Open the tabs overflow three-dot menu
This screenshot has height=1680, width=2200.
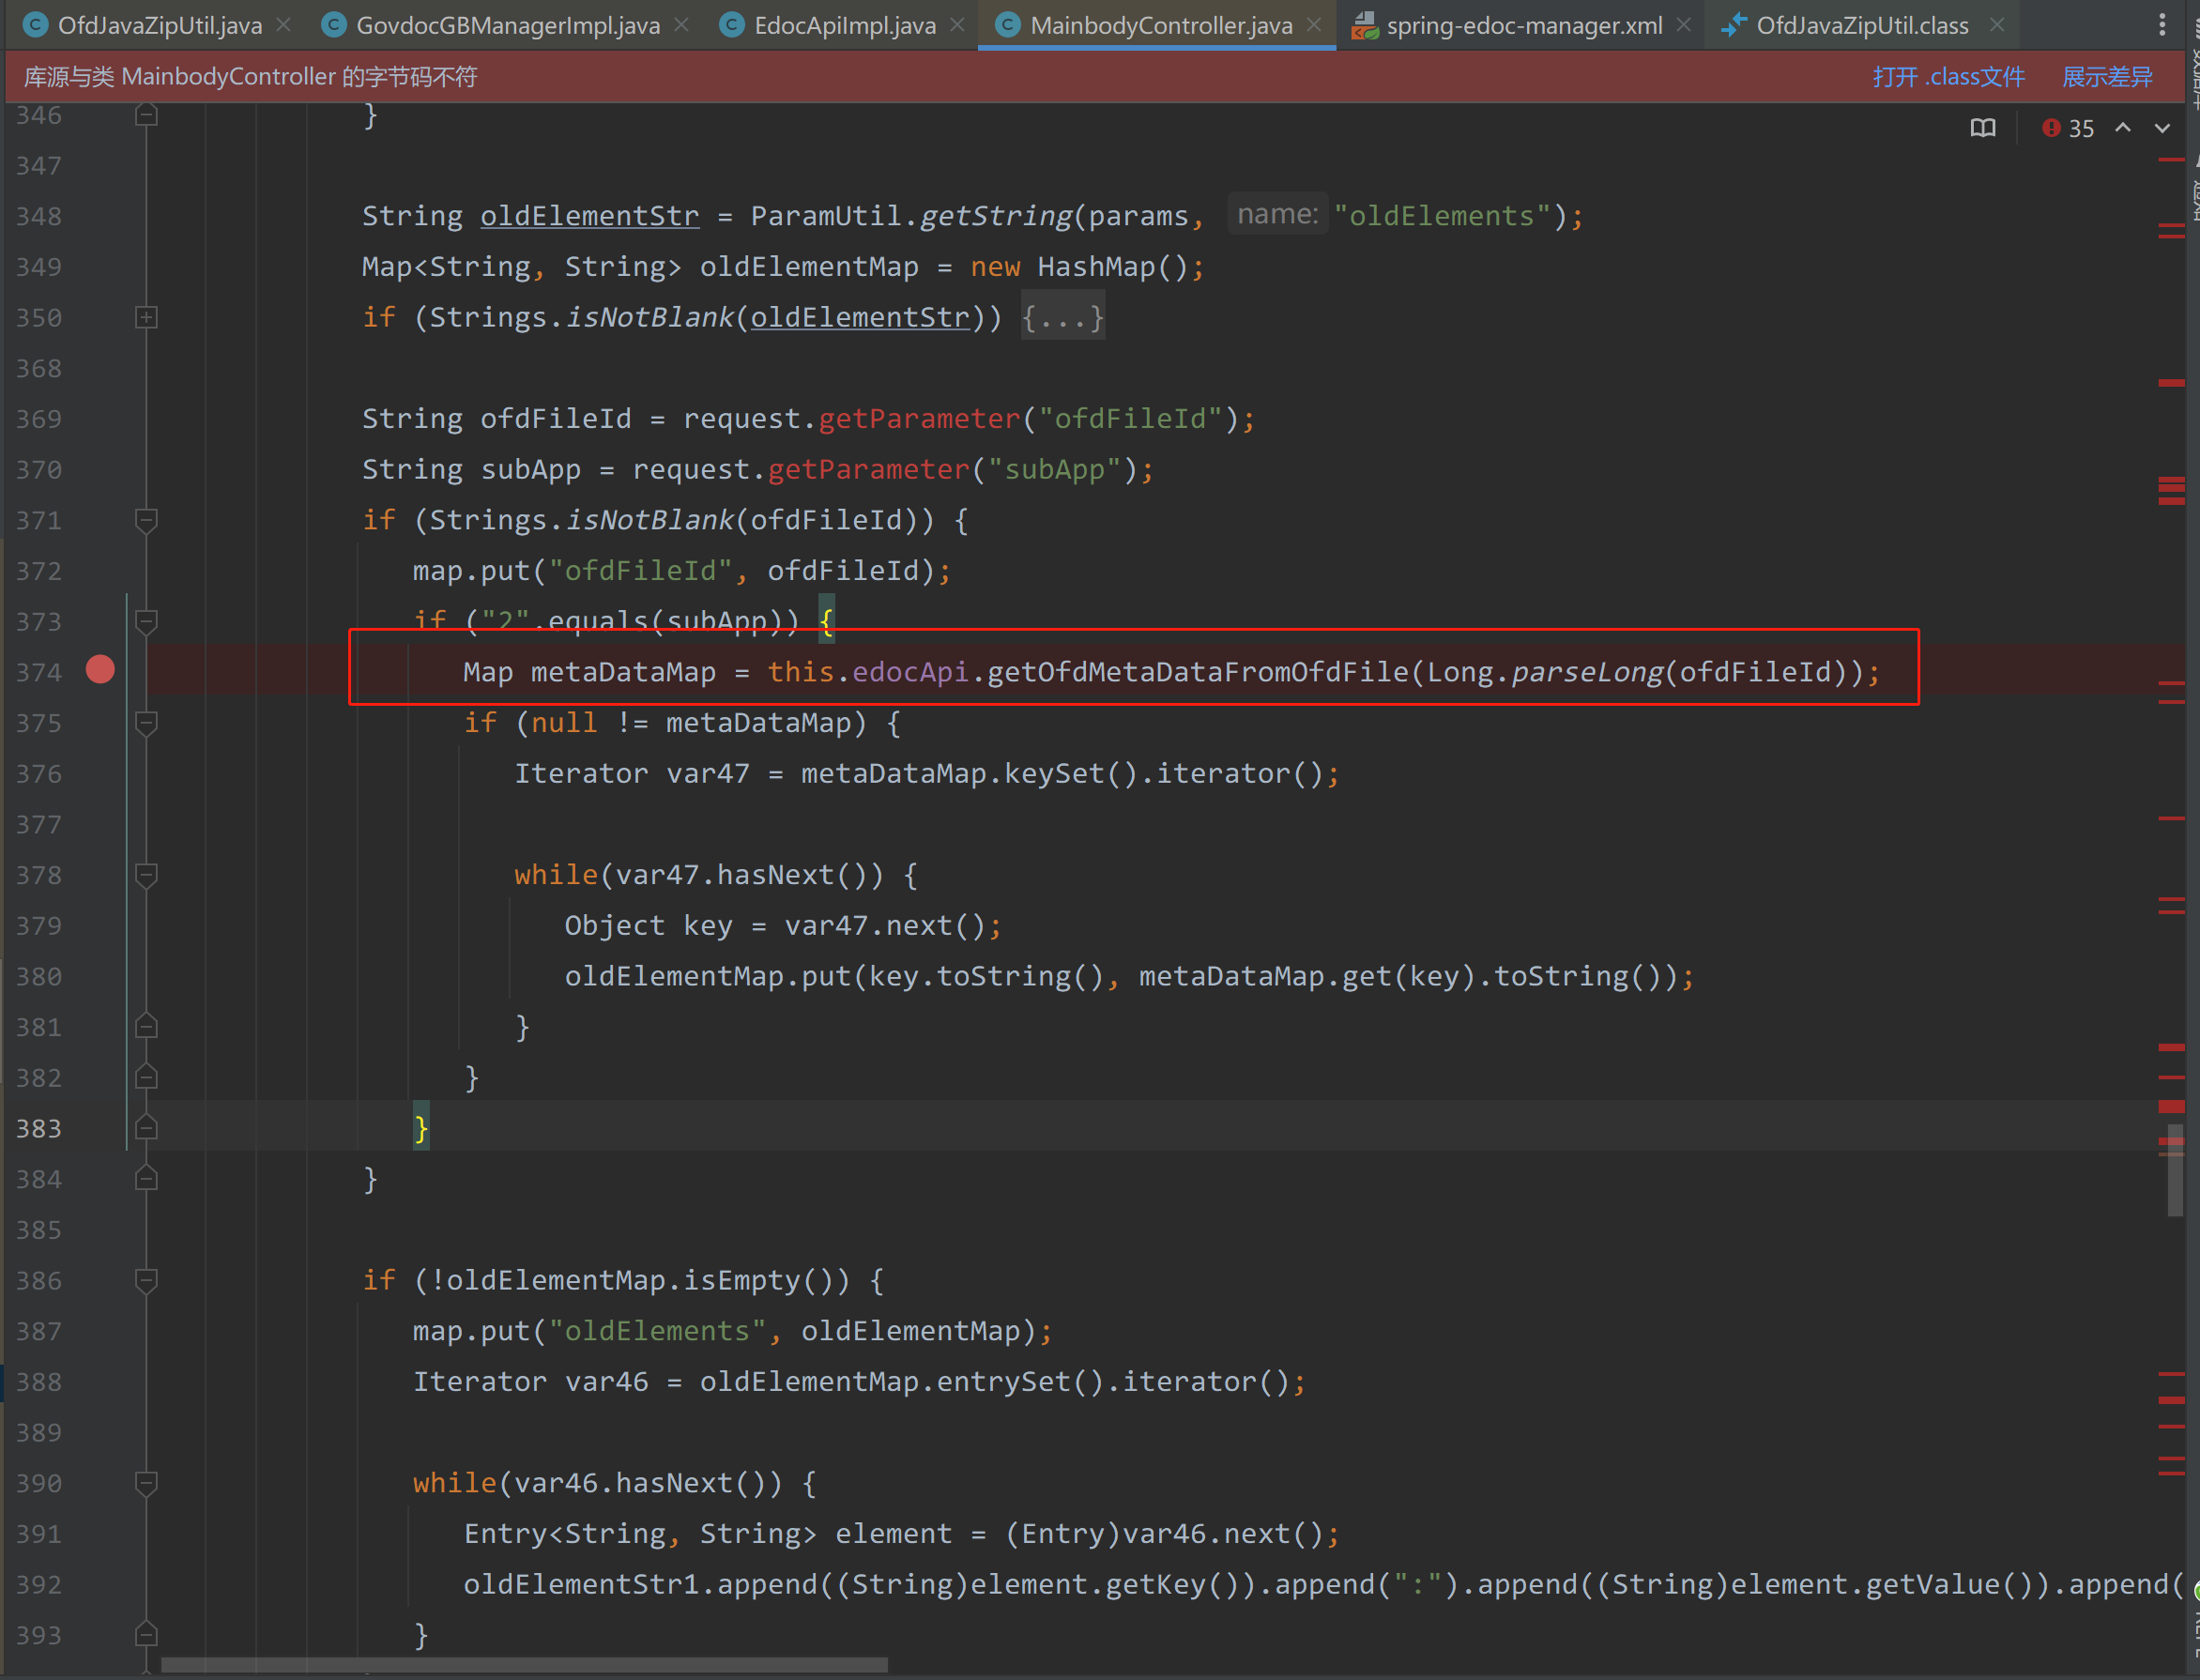2162,25
